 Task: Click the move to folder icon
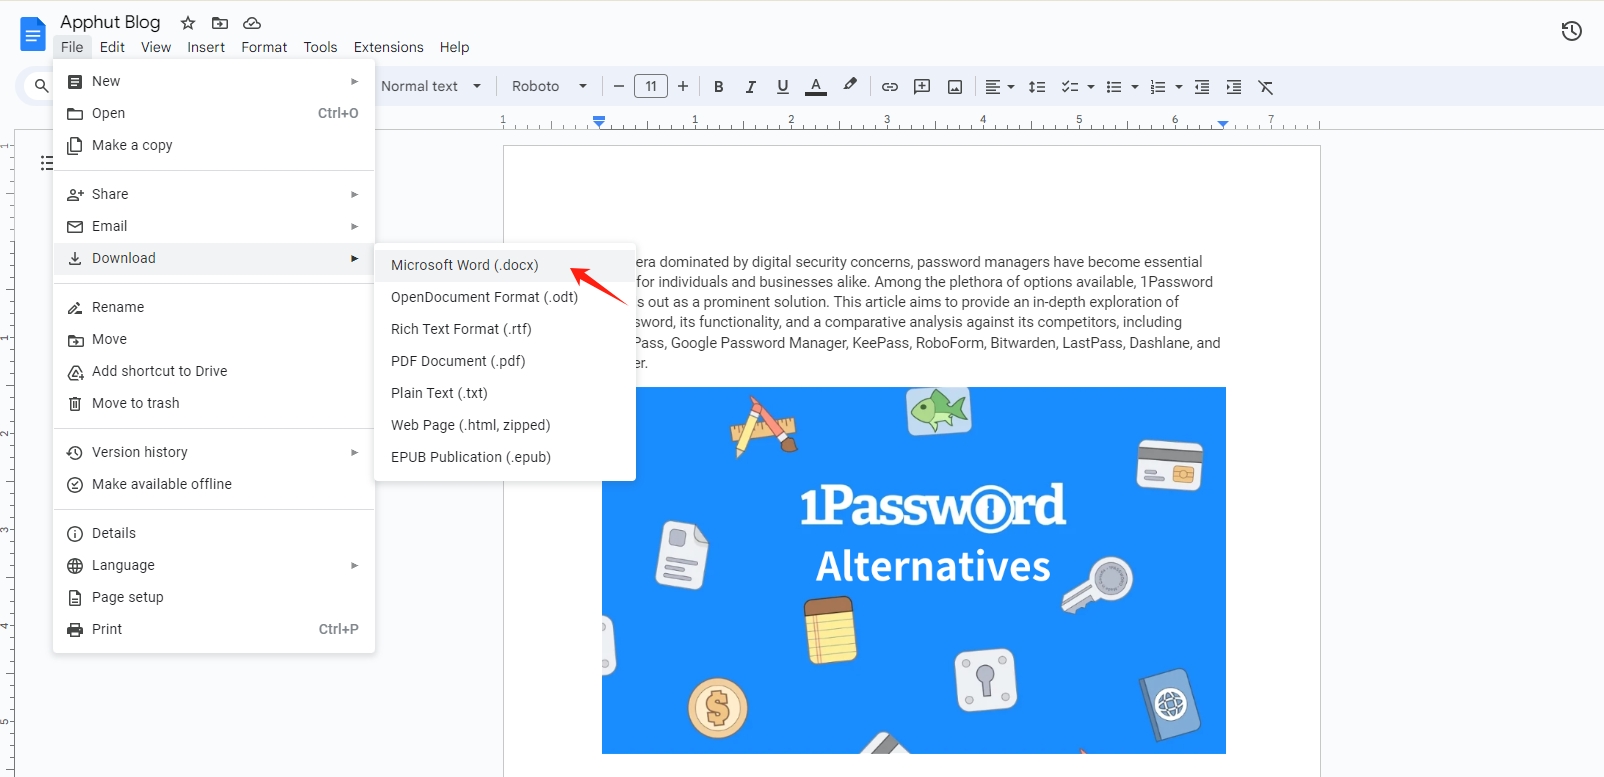coord(220,23)
